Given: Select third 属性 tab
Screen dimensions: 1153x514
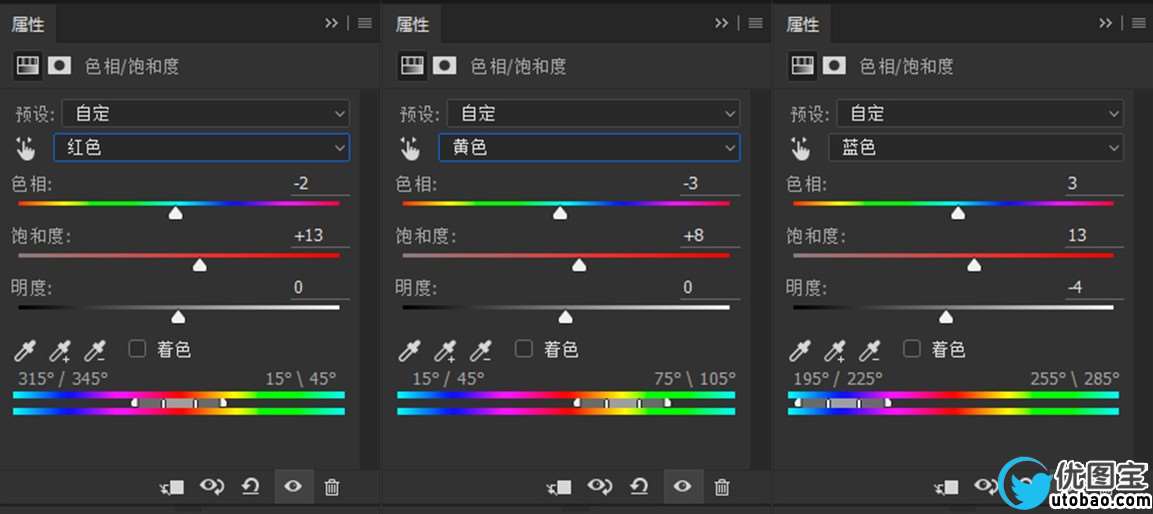Looking at the screenshot, I should (803, 25).
